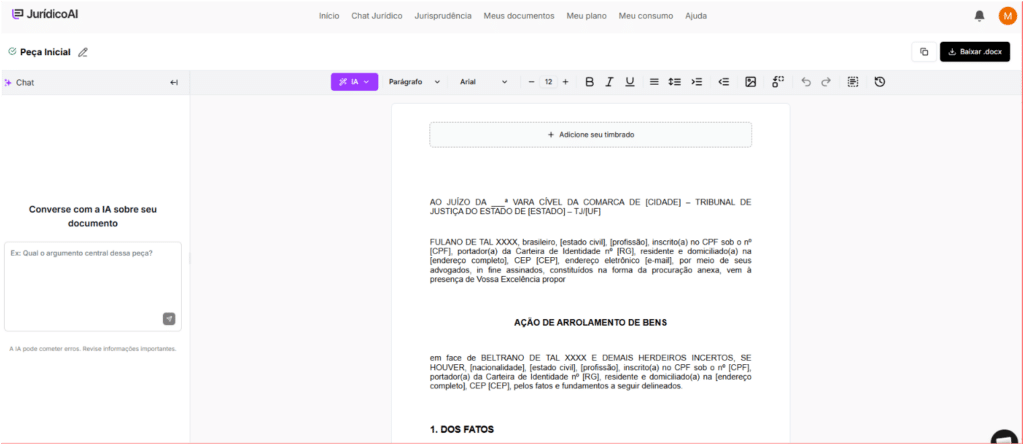
Task: Open the purple IA dropdown
Action: click(354, 82)
